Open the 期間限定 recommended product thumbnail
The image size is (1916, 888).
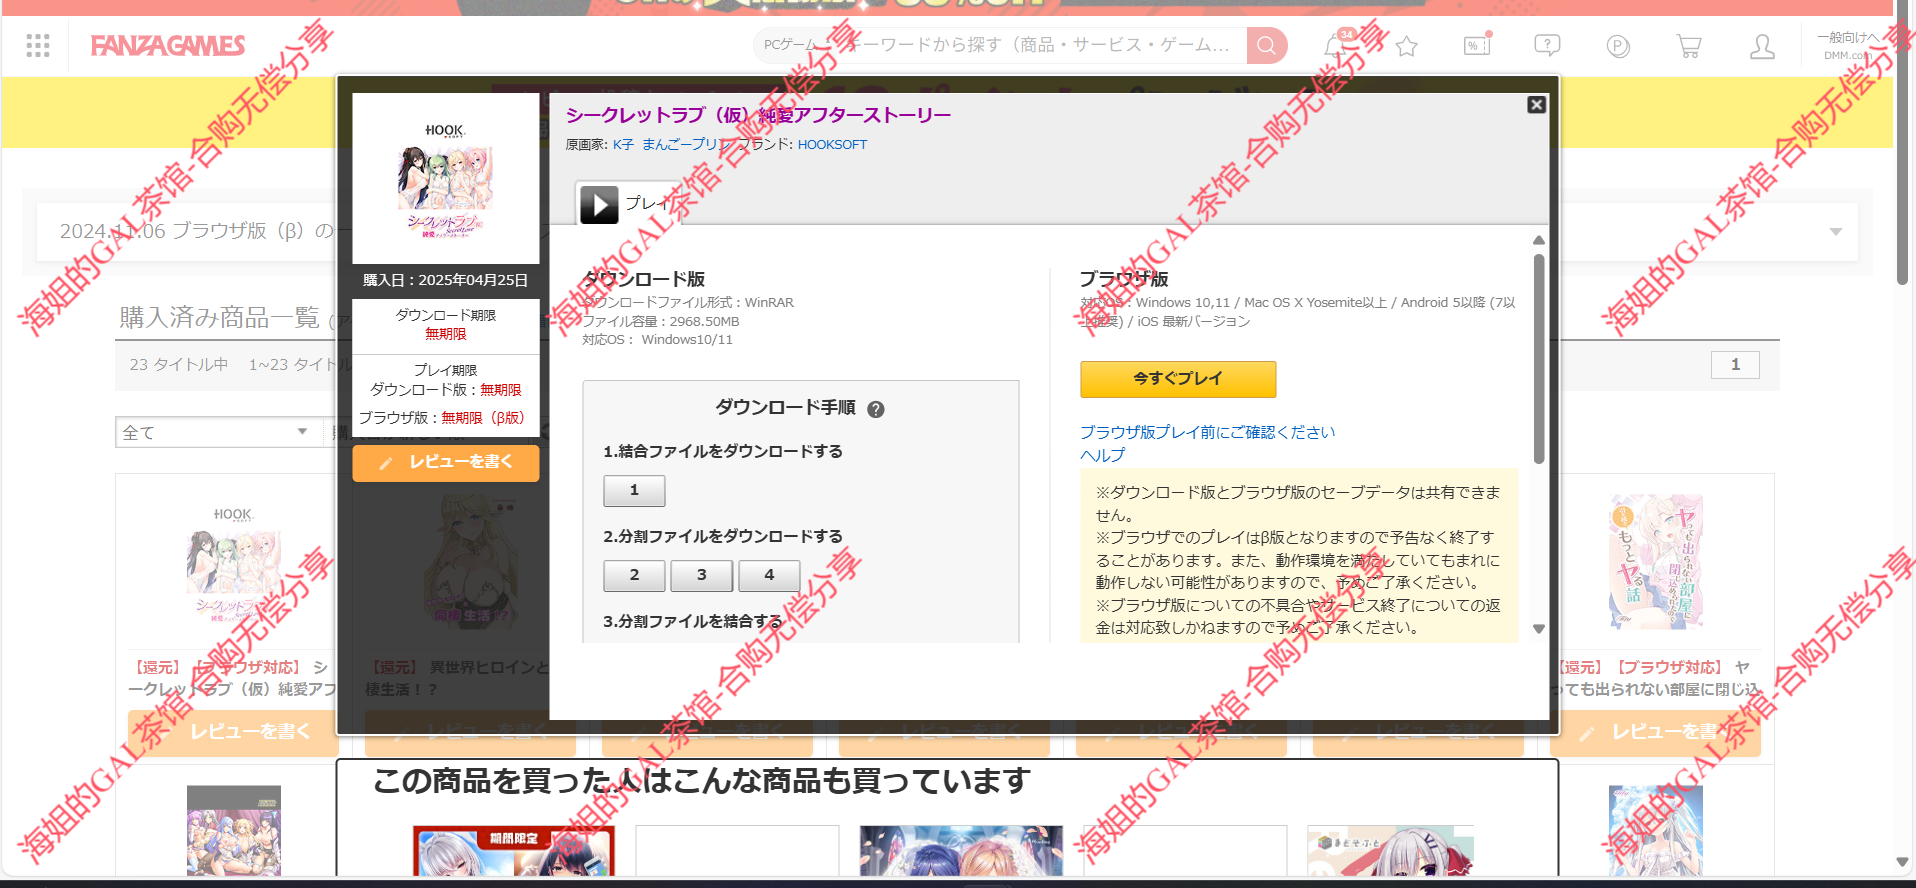tap(514, 851)
